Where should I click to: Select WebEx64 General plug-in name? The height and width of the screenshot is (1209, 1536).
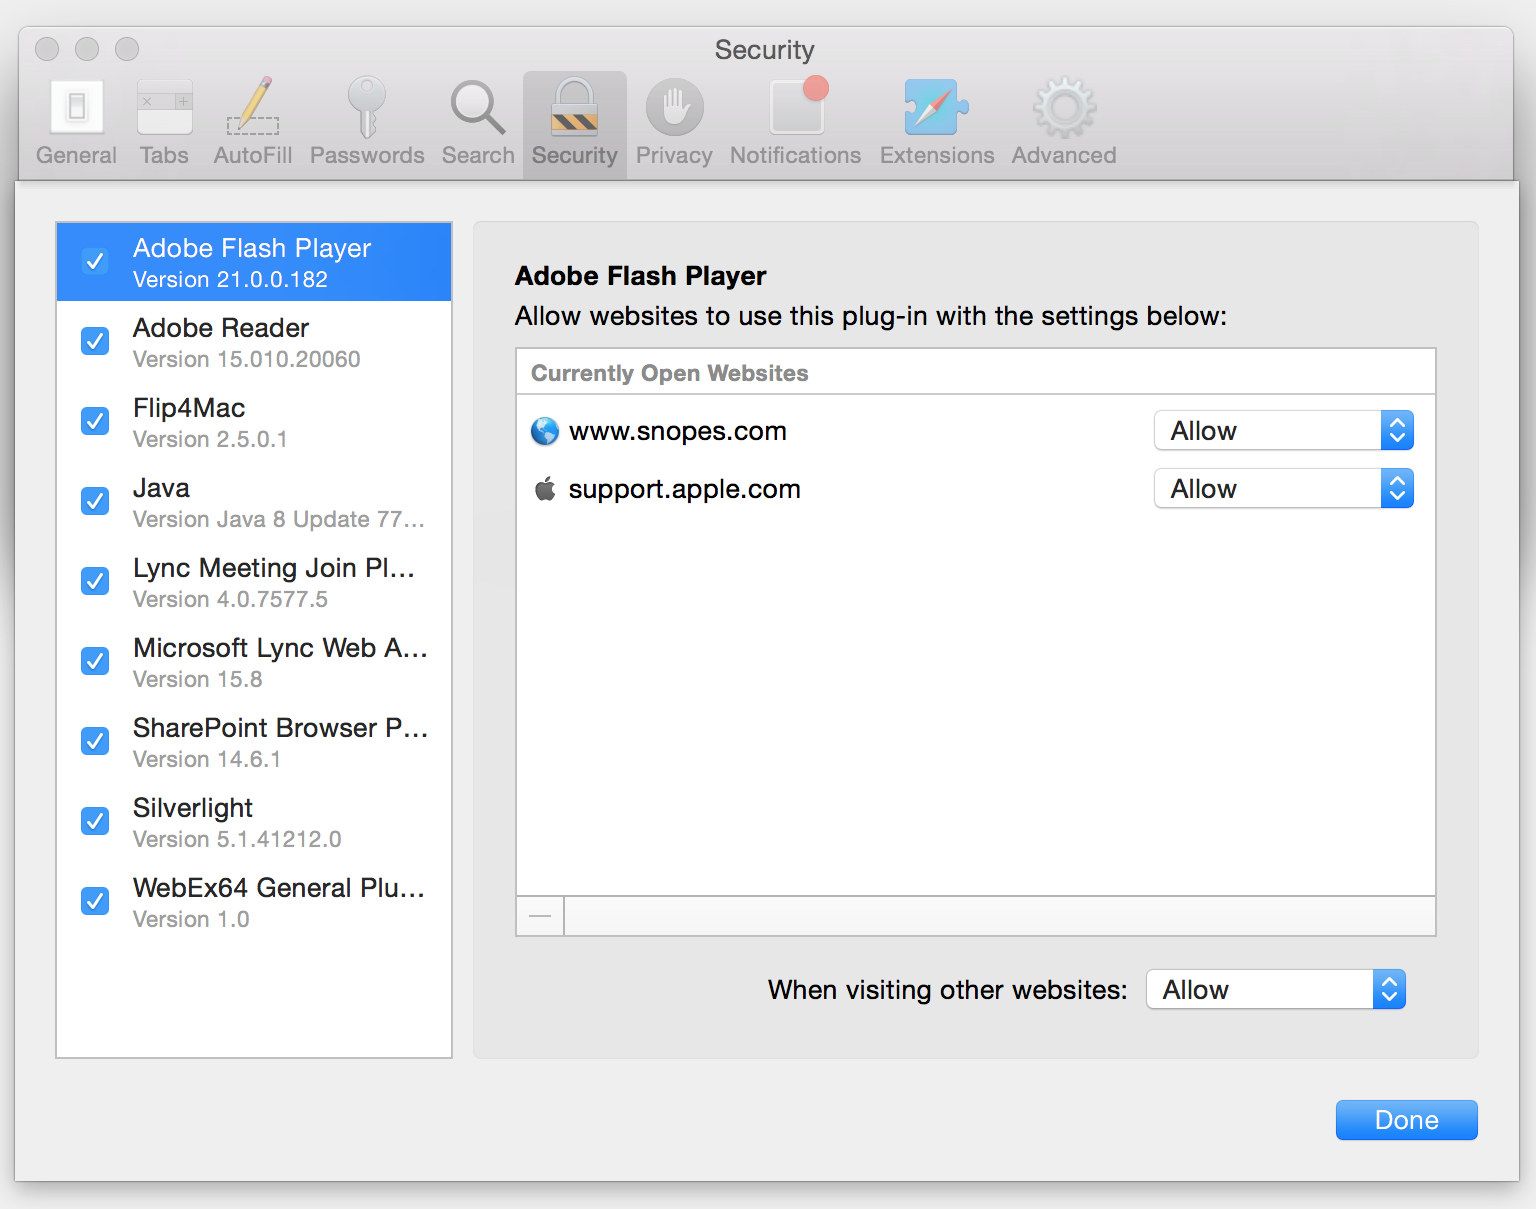click(279, 888)
